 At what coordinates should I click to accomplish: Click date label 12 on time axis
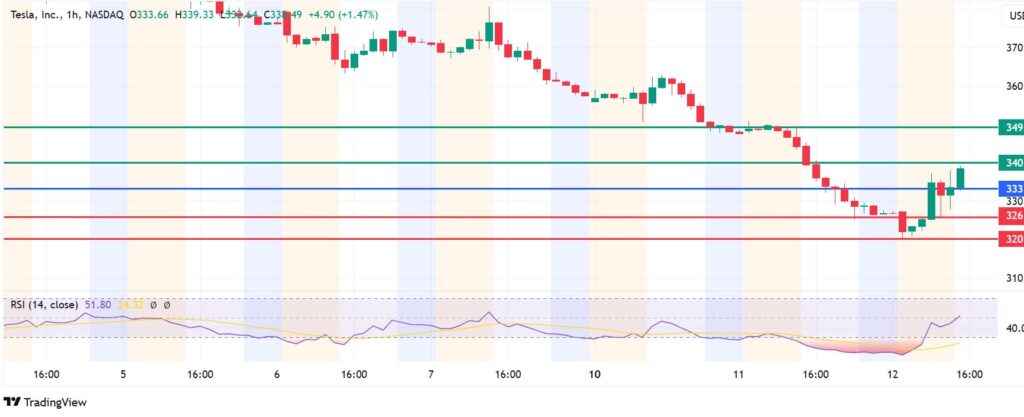click(x=893, y=374)
